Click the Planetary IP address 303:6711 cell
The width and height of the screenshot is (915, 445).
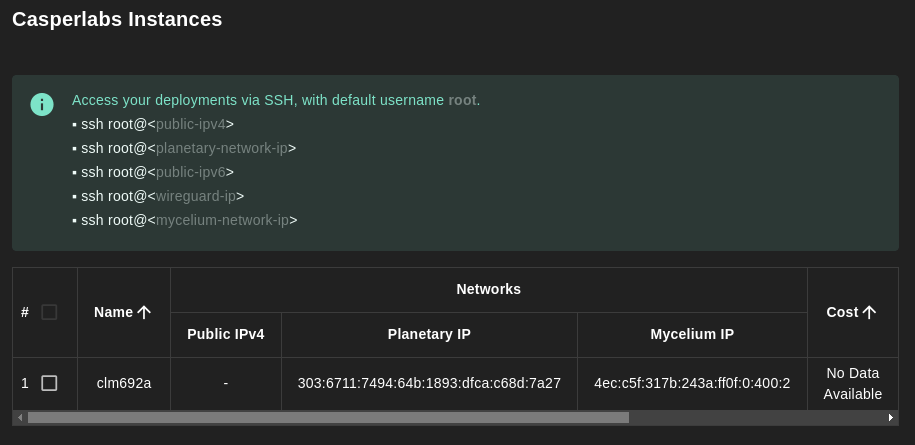pyautogui.click(x=429, y=383)
